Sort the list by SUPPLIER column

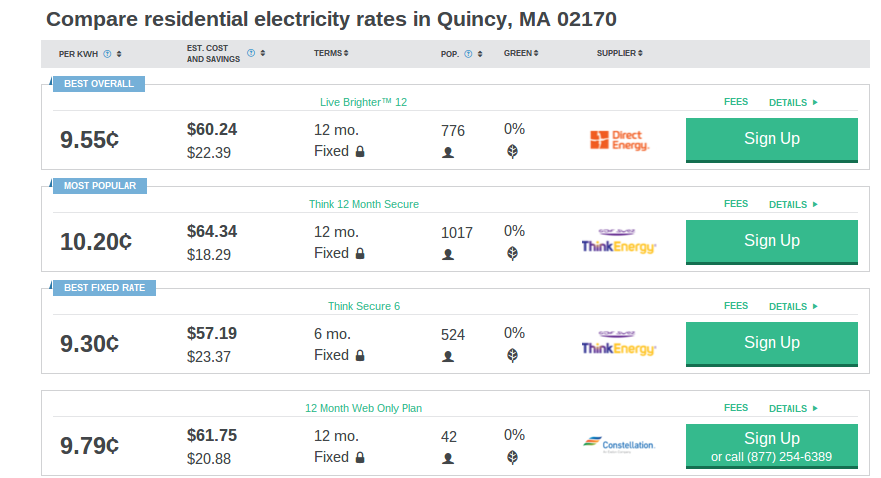click(x=619, y=53)
